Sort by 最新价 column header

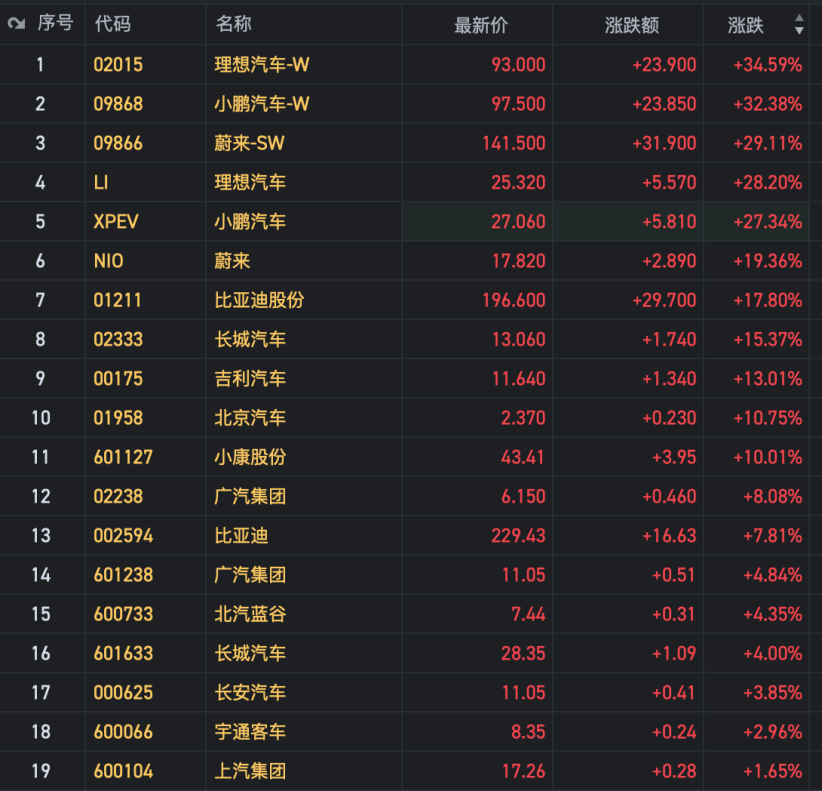click(481, 25)
